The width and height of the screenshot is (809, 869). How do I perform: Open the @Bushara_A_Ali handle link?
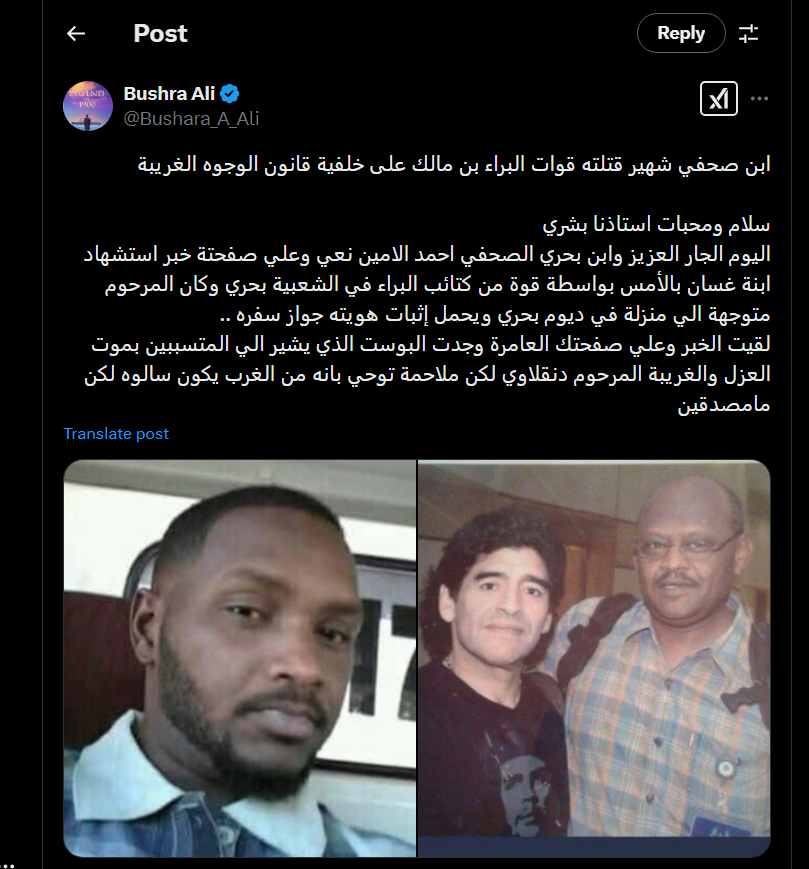191,119
